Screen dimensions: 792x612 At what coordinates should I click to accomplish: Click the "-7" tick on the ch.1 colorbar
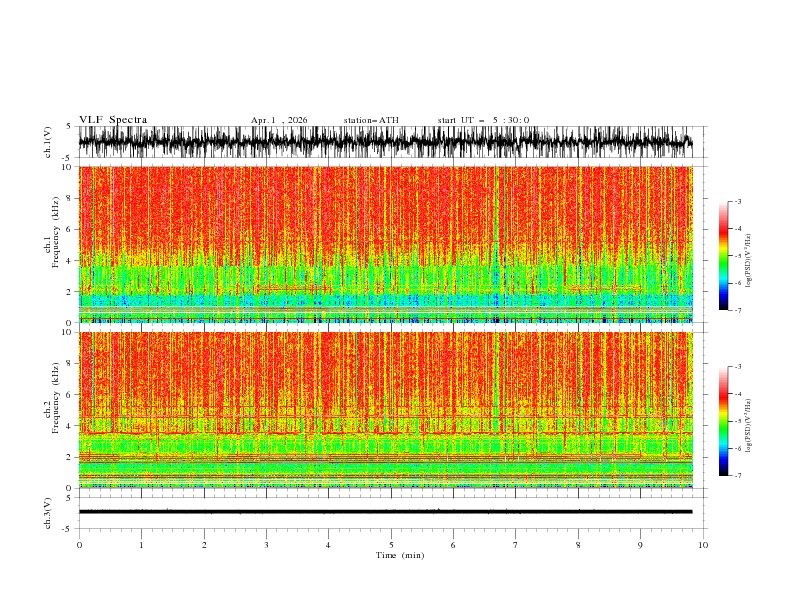(738, 310)
